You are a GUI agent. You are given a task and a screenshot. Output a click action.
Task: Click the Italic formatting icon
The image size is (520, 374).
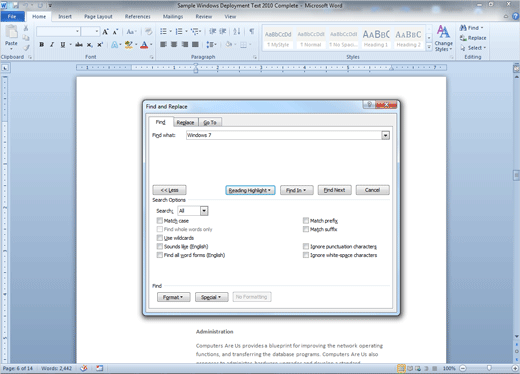tap(52, 45)
